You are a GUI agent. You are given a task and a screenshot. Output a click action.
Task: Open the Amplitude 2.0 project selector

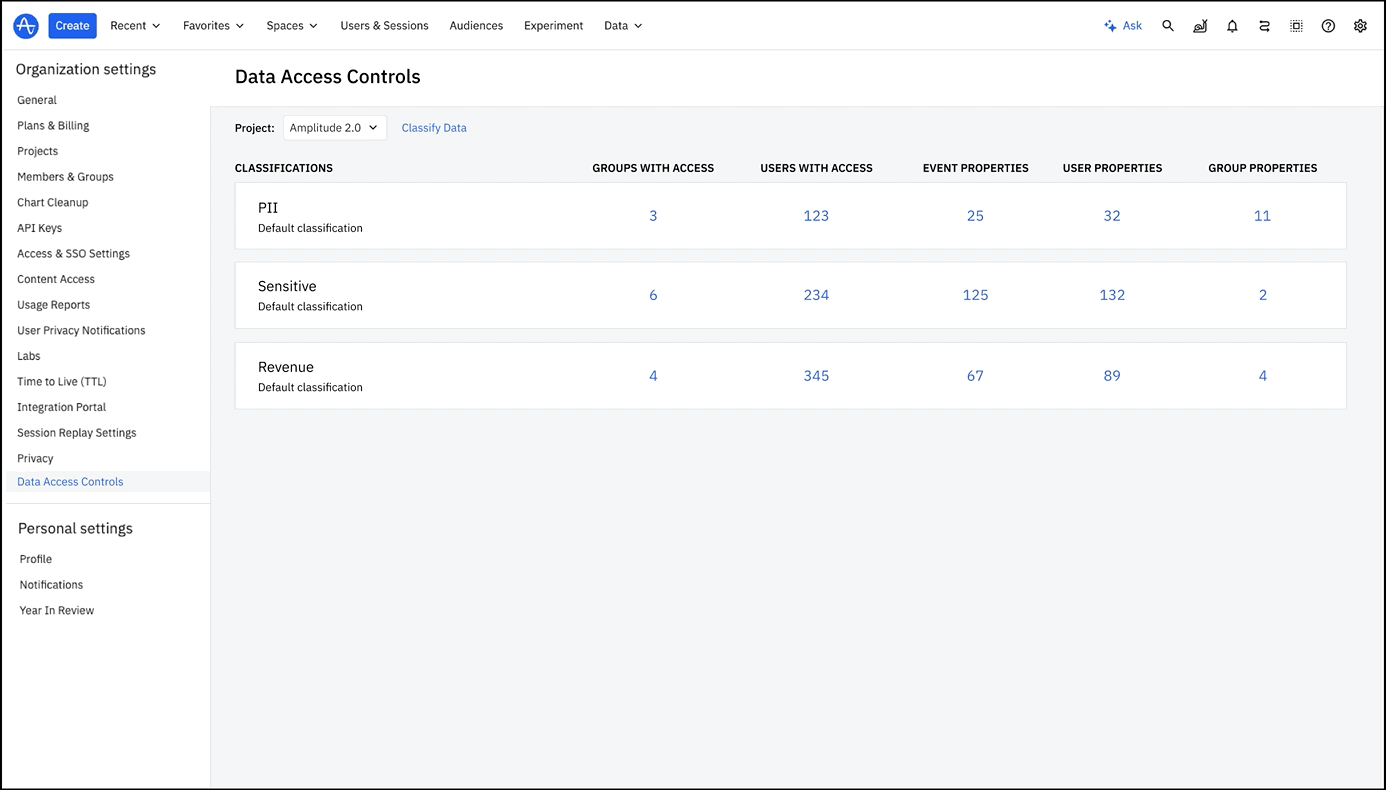tap(335, 128)
